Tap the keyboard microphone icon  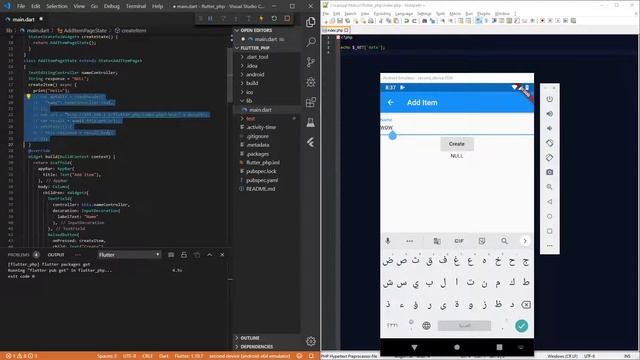coord(388,241)
